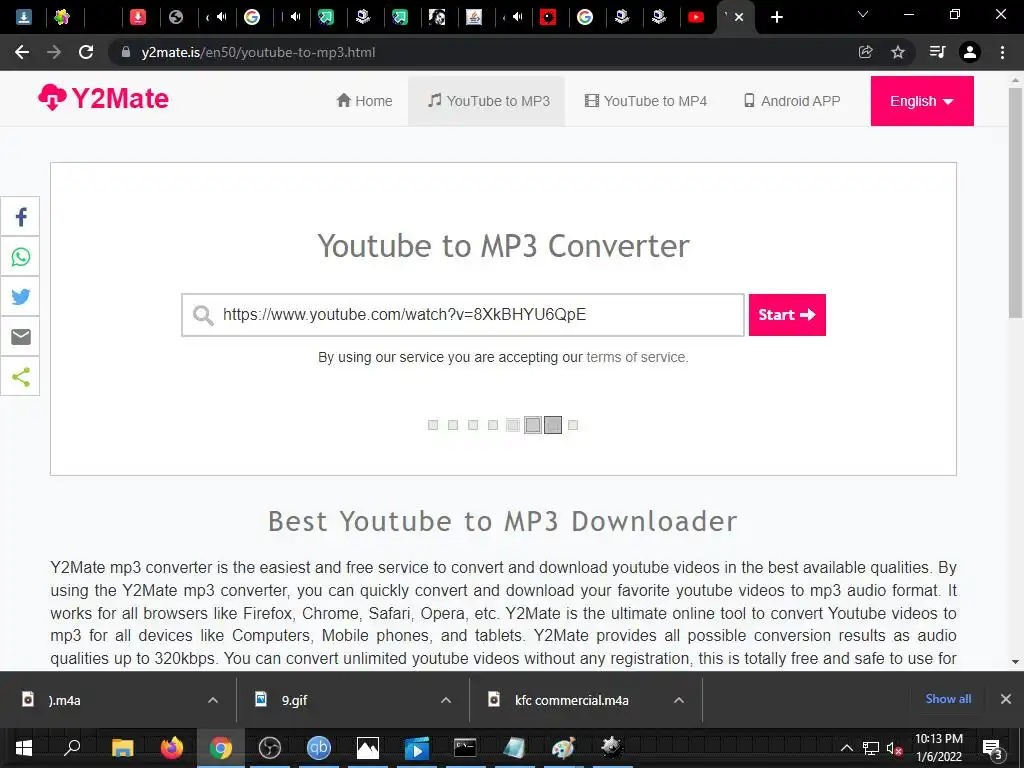1024x768 pixels.
Task: Click the pink Start button
Action: [x=787, y=315]
